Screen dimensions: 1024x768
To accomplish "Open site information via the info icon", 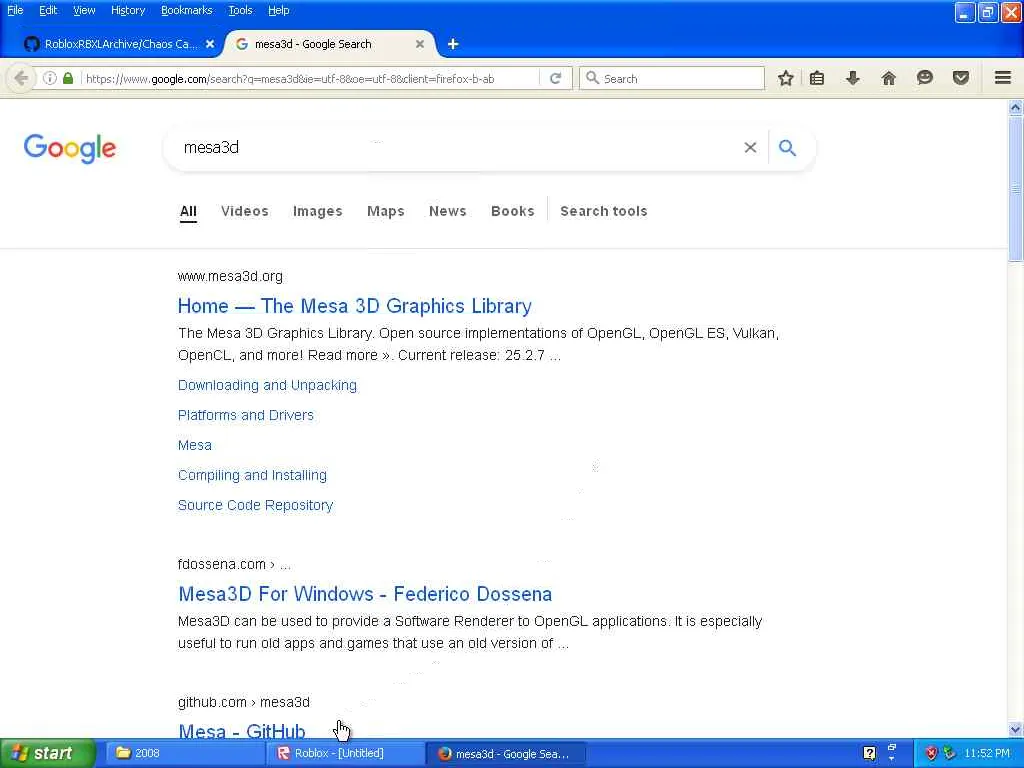I will pos(50,78).
